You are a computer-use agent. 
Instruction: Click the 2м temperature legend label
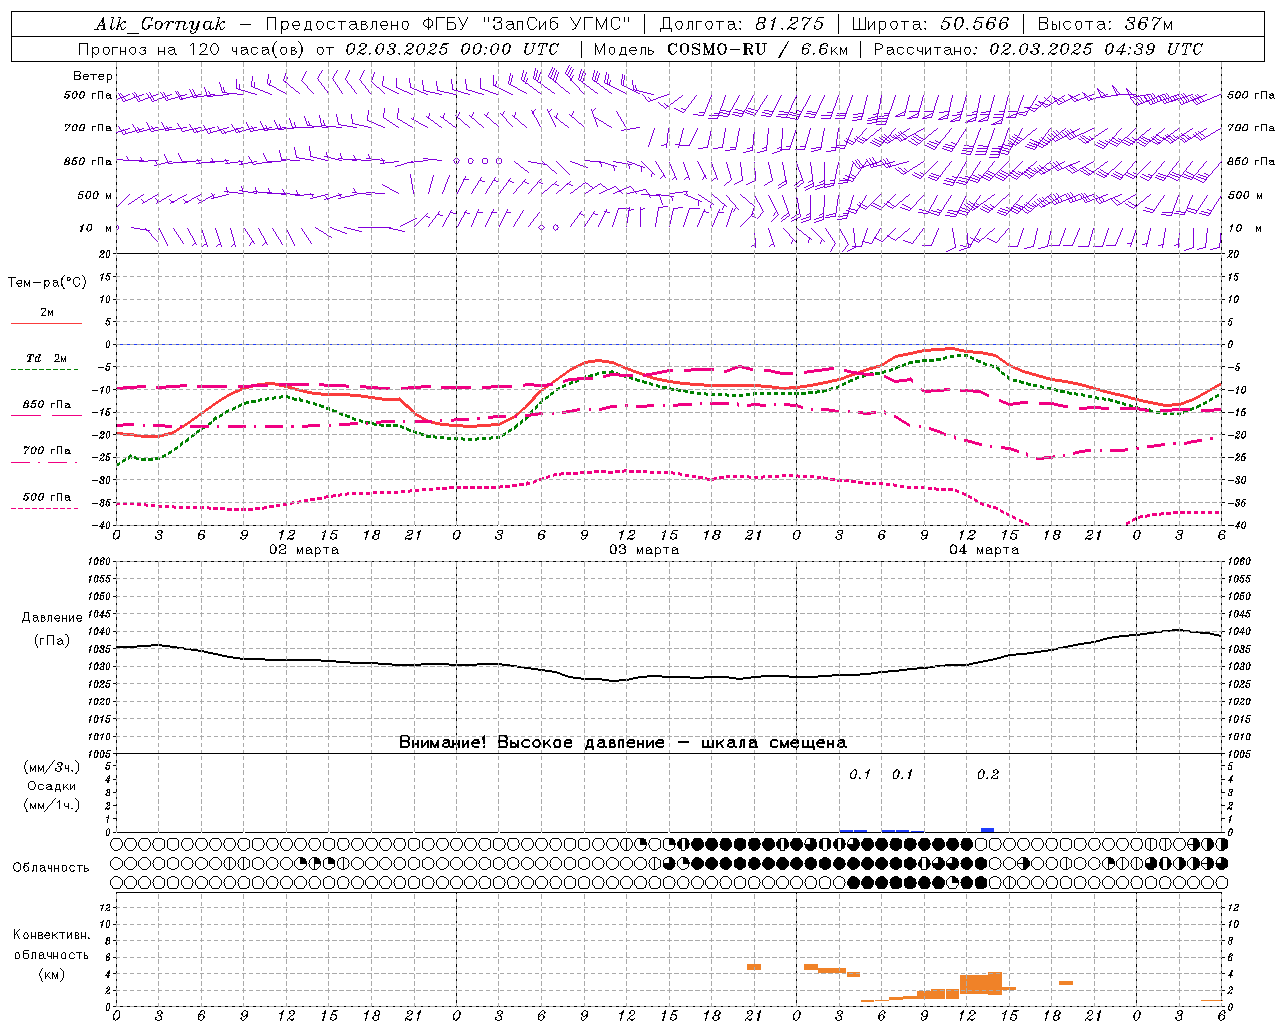pos(47,312)
